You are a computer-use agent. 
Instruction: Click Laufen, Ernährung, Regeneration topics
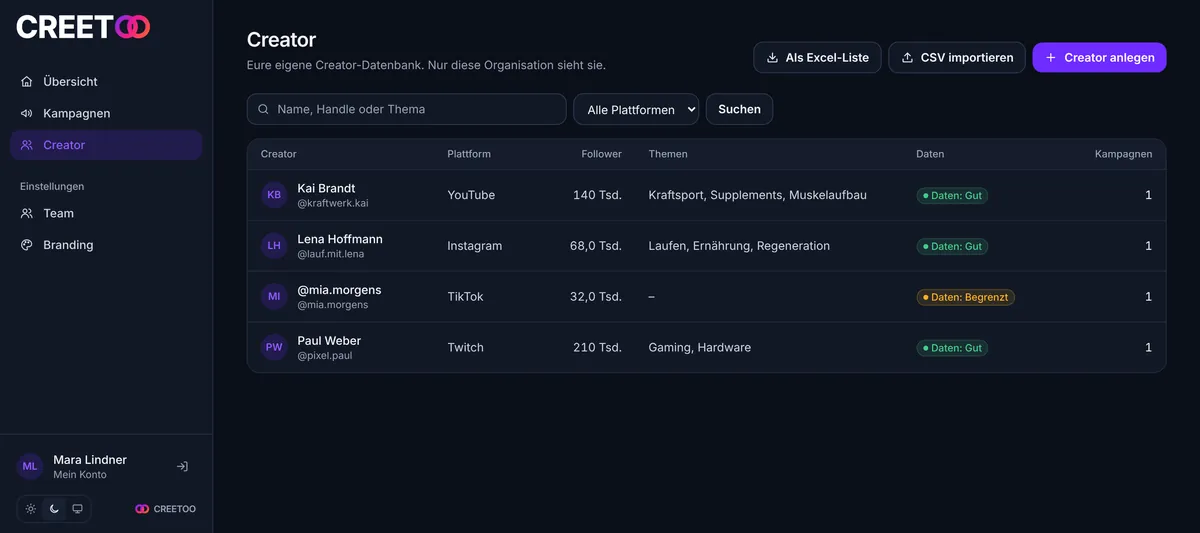click(739, 247)
